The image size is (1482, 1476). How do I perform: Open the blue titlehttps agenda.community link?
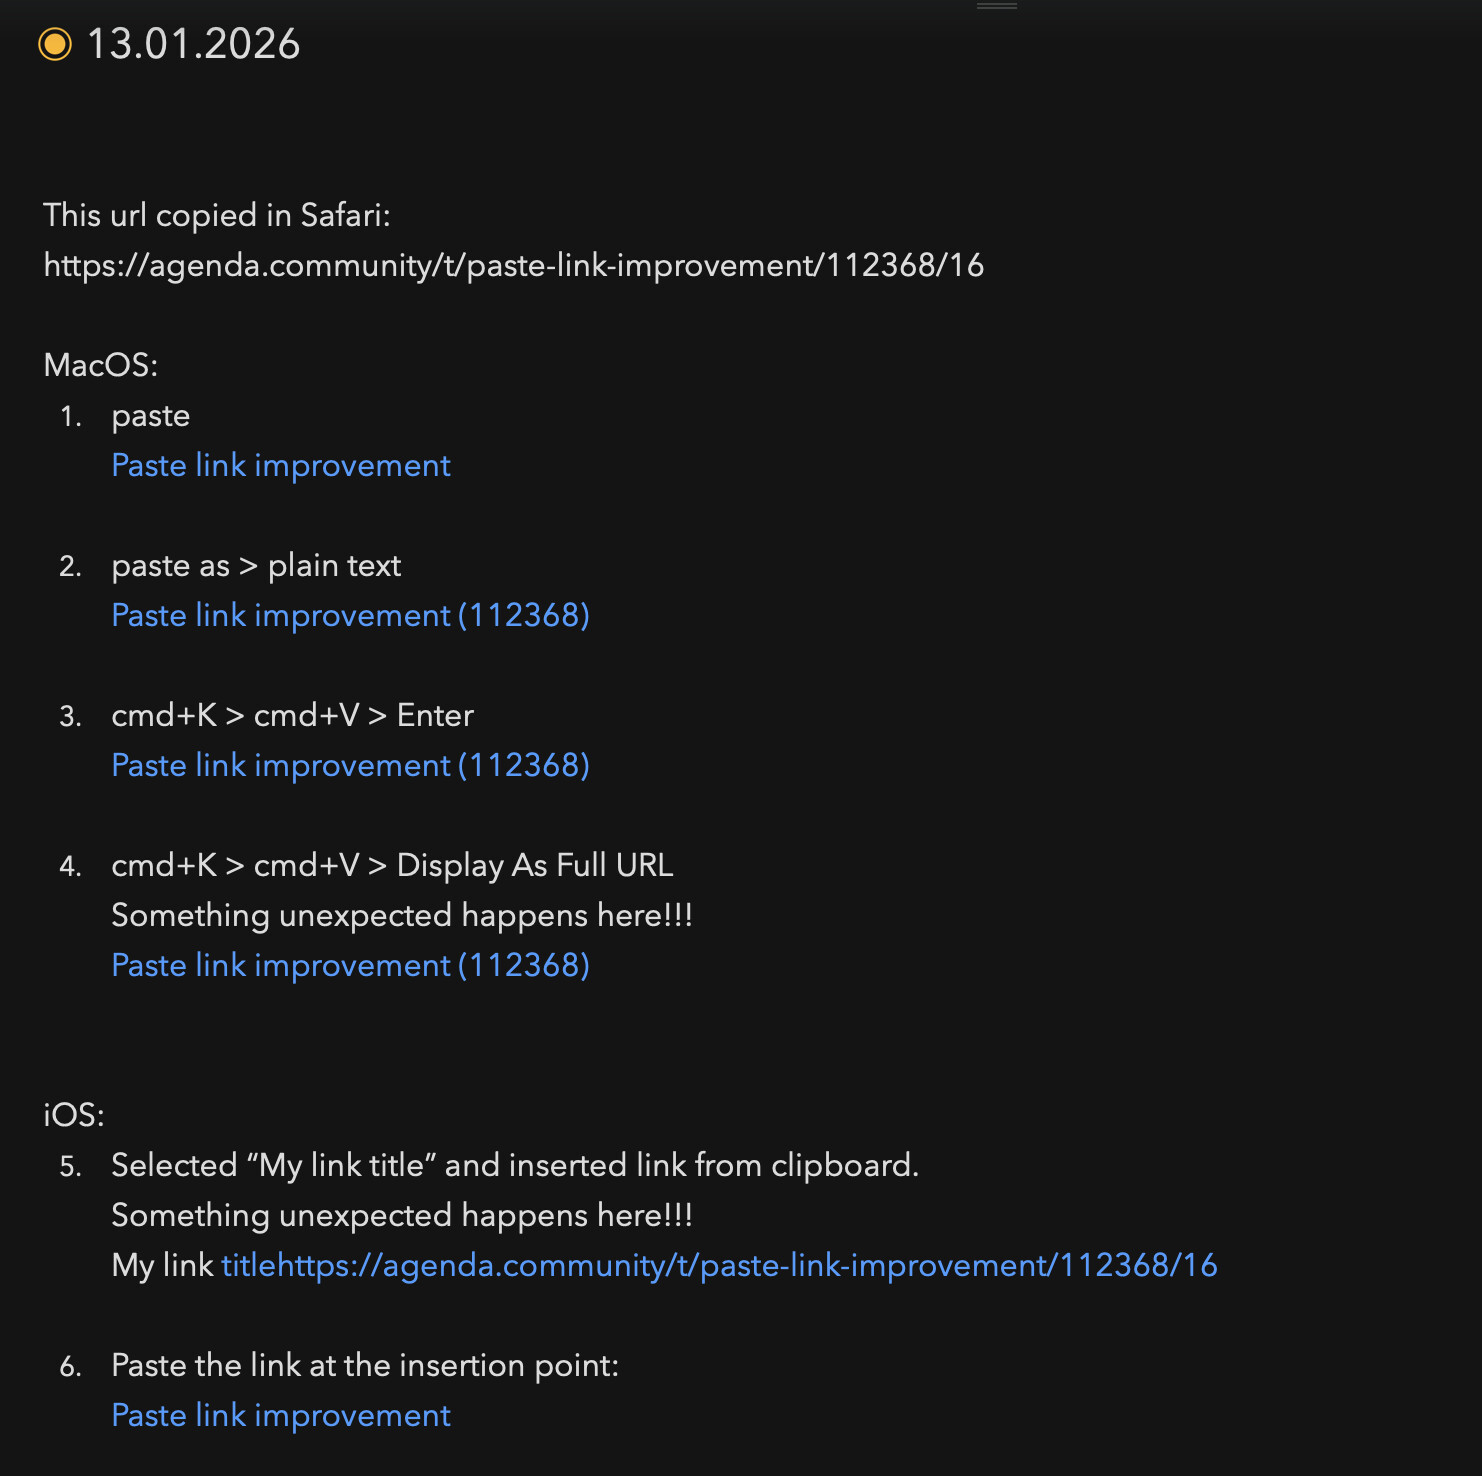click(718, 1266)
